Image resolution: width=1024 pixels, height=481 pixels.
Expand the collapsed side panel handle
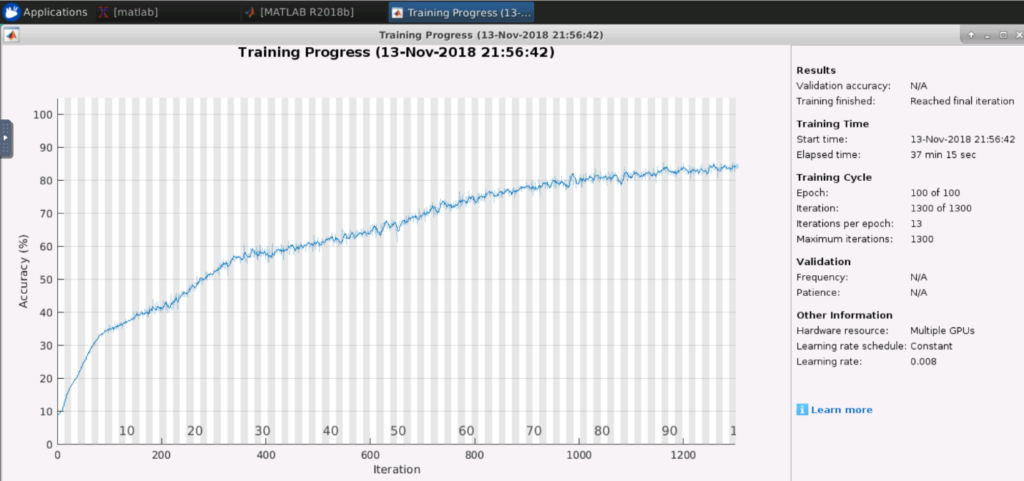point(6,138)
